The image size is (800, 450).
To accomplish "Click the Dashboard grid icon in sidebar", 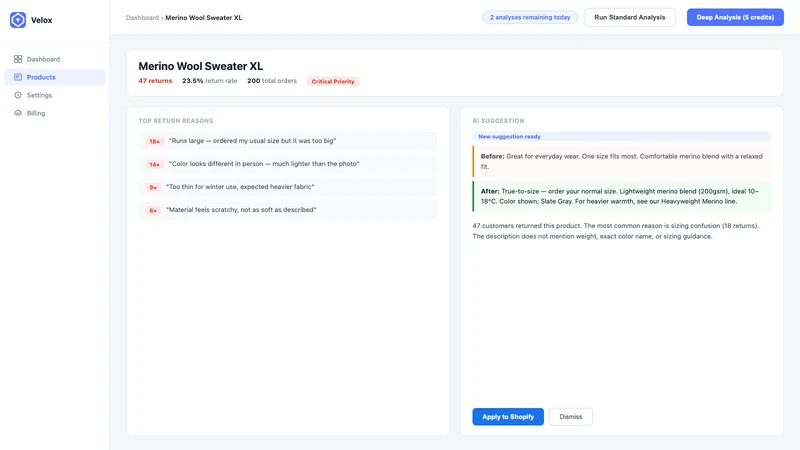I will (x=18, y=59).
